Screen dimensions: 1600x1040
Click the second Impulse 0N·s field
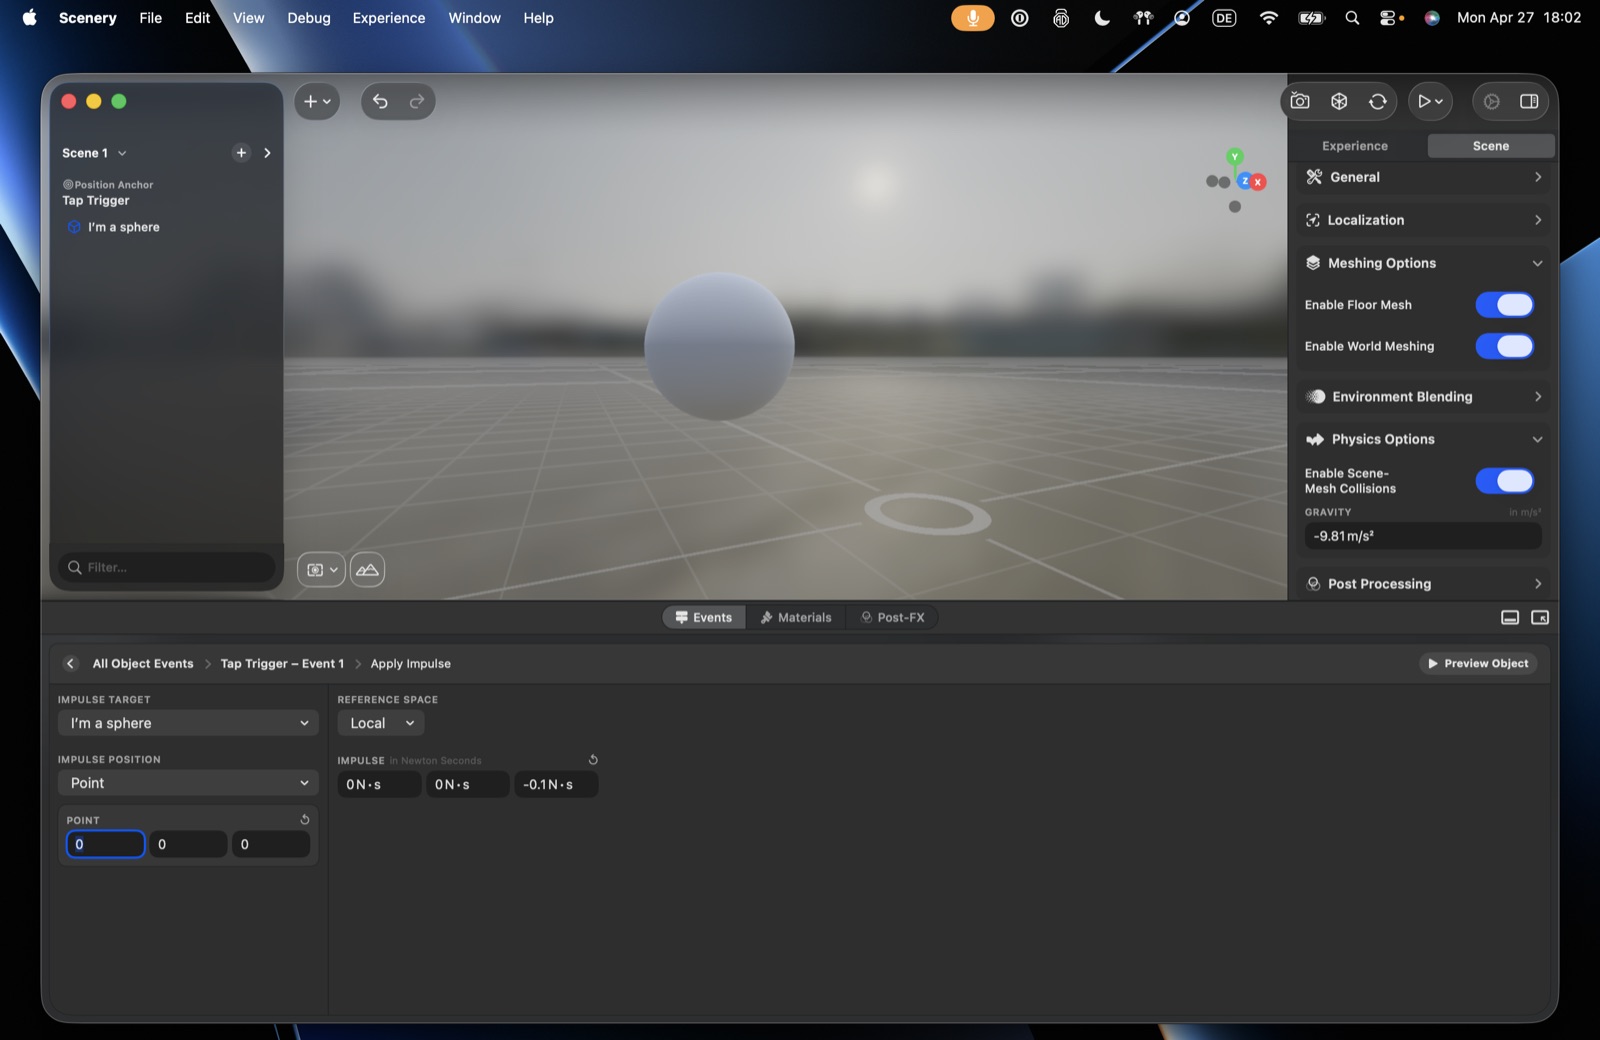coord(468,785)
